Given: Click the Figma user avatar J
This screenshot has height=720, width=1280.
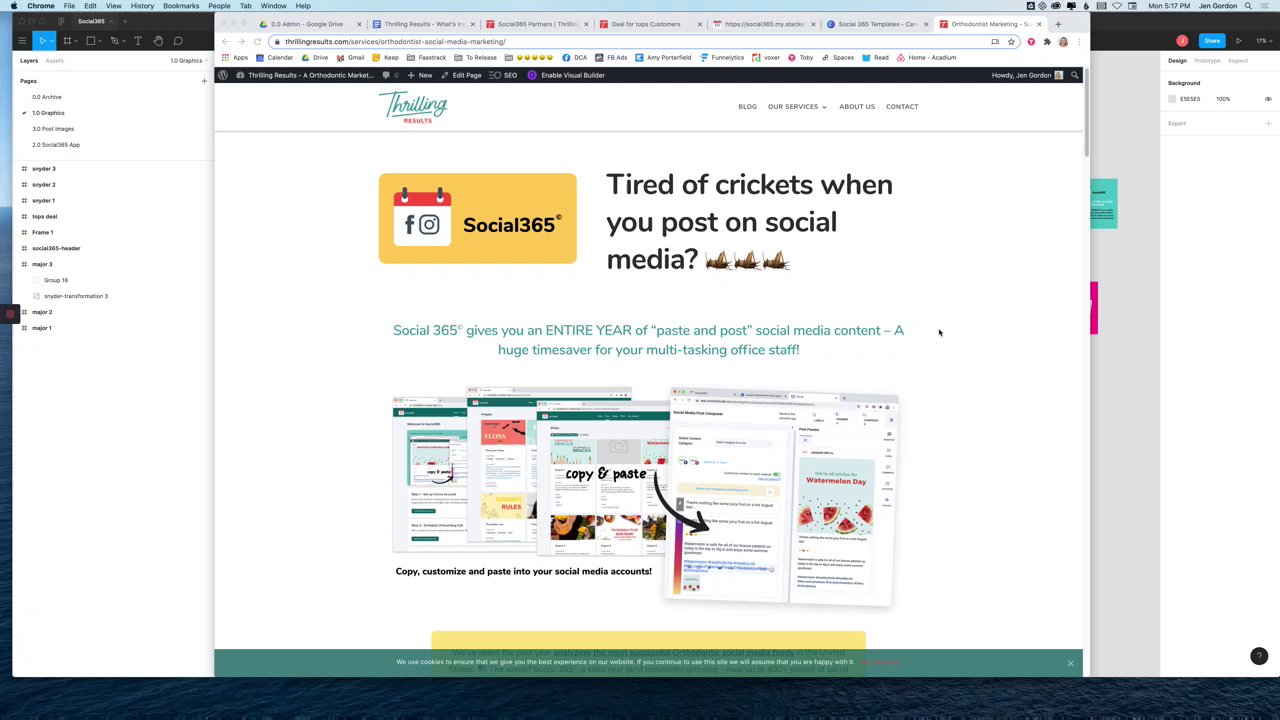Looking at the screenshot, I should [x=1182, y=41].
